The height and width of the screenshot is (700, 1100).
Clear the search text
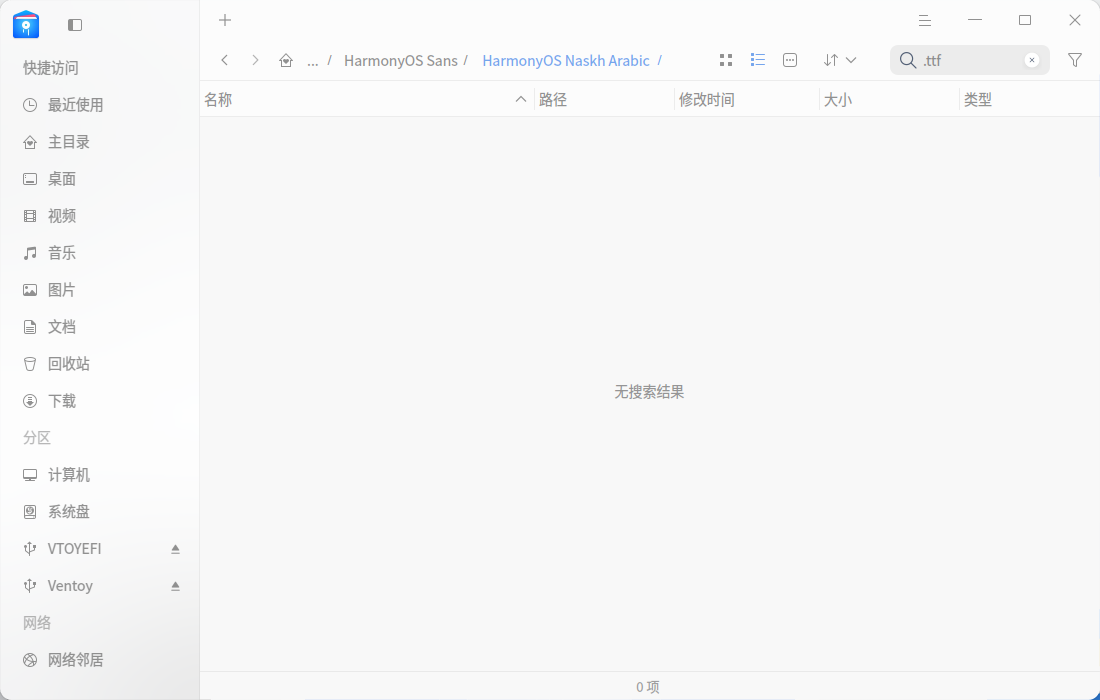(1031, 60)
